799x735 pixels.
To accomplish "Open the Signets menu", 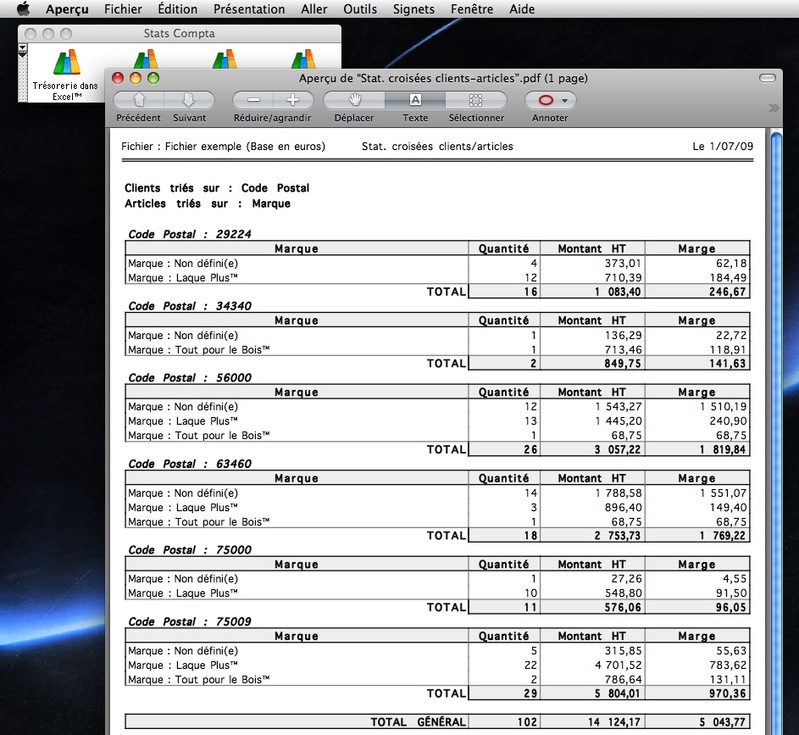I will click(x=413, y=9).
